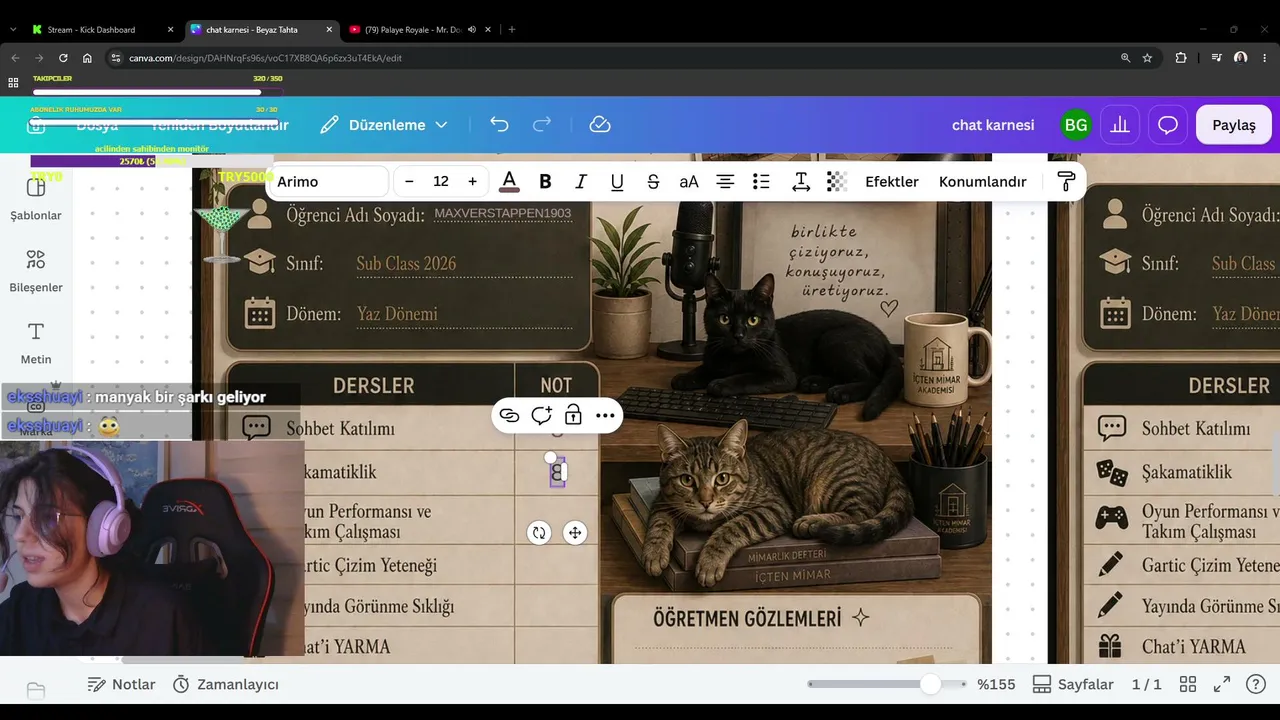The height and width of the screenshot is (720, 1280).
Task: Select the Sub Class 2026 text
Action: click(406, 264)
